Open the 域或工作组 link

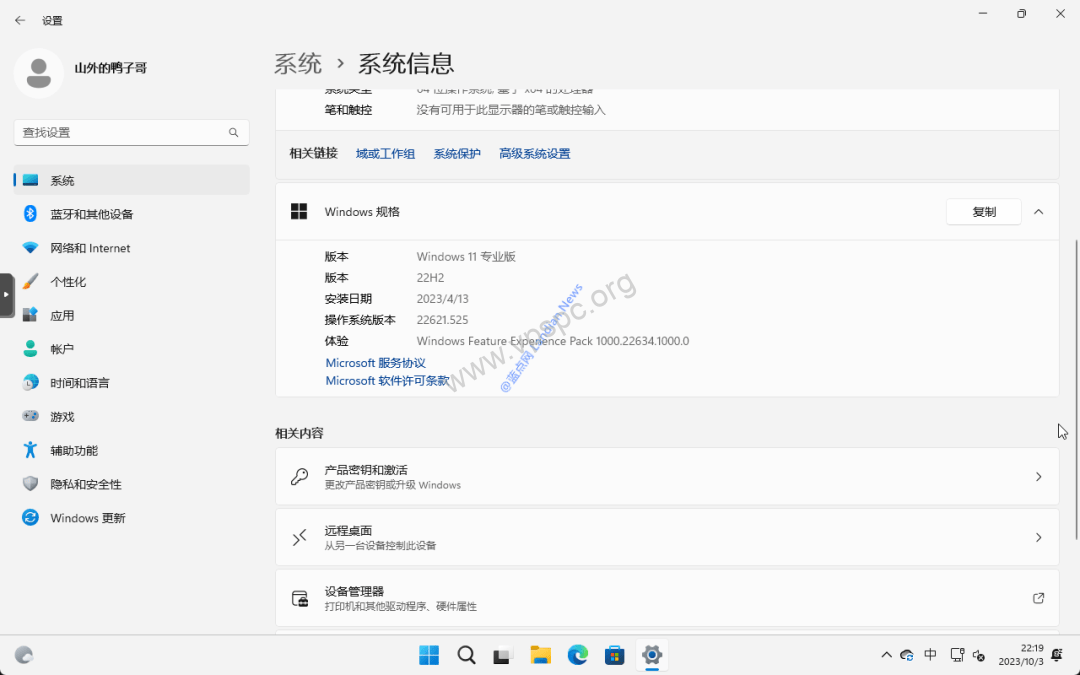click(x=385, y=154)
